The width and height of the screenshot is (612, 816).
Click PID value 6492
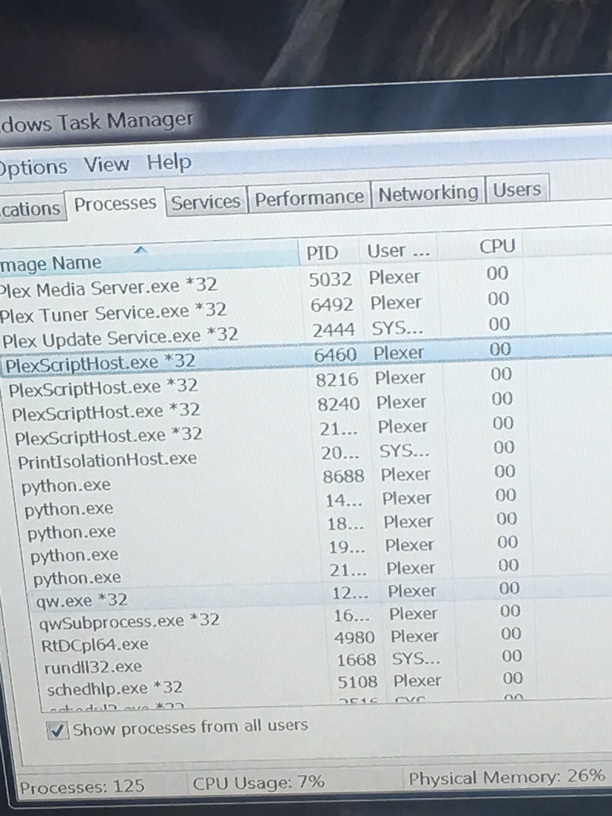click(x=332, y=304)
